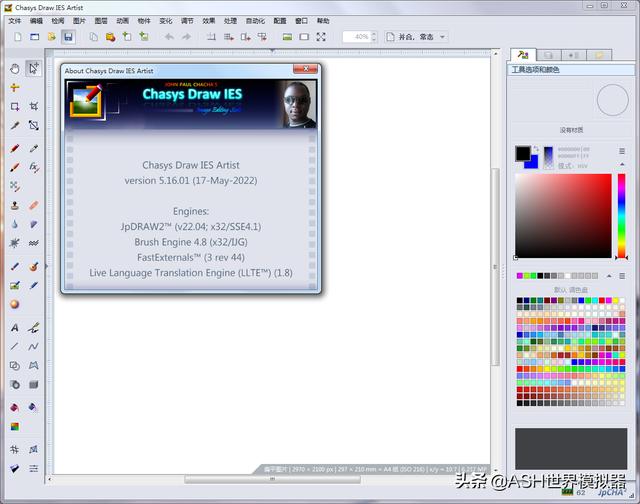The height and width of the screenshot is (504, 640).
Task: Open the blend mode dropdown 并合, 常态
Action: [x=416, y=37]
